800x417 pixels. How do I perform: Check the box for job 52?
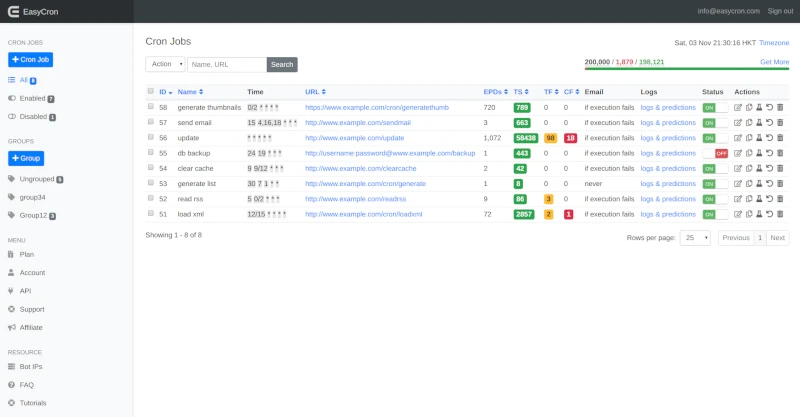pos(151,198)
